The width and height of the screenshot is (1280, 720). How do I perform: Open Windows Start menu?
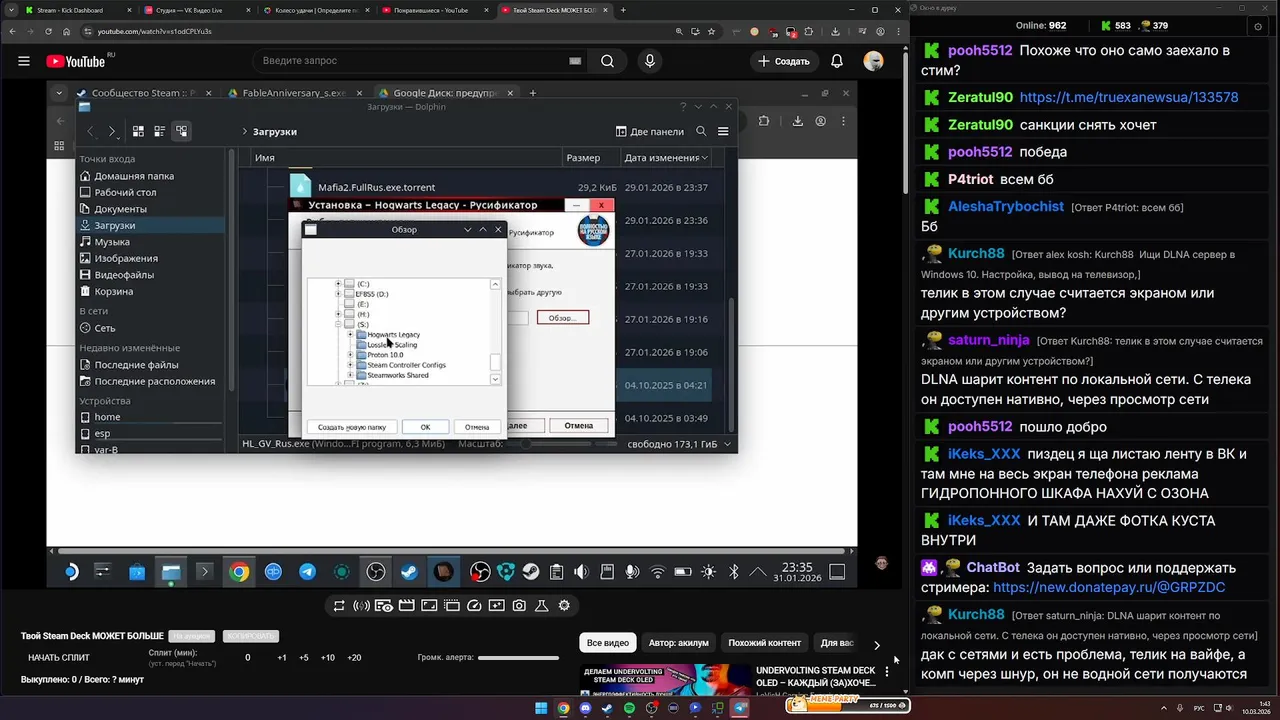point(541,708)
